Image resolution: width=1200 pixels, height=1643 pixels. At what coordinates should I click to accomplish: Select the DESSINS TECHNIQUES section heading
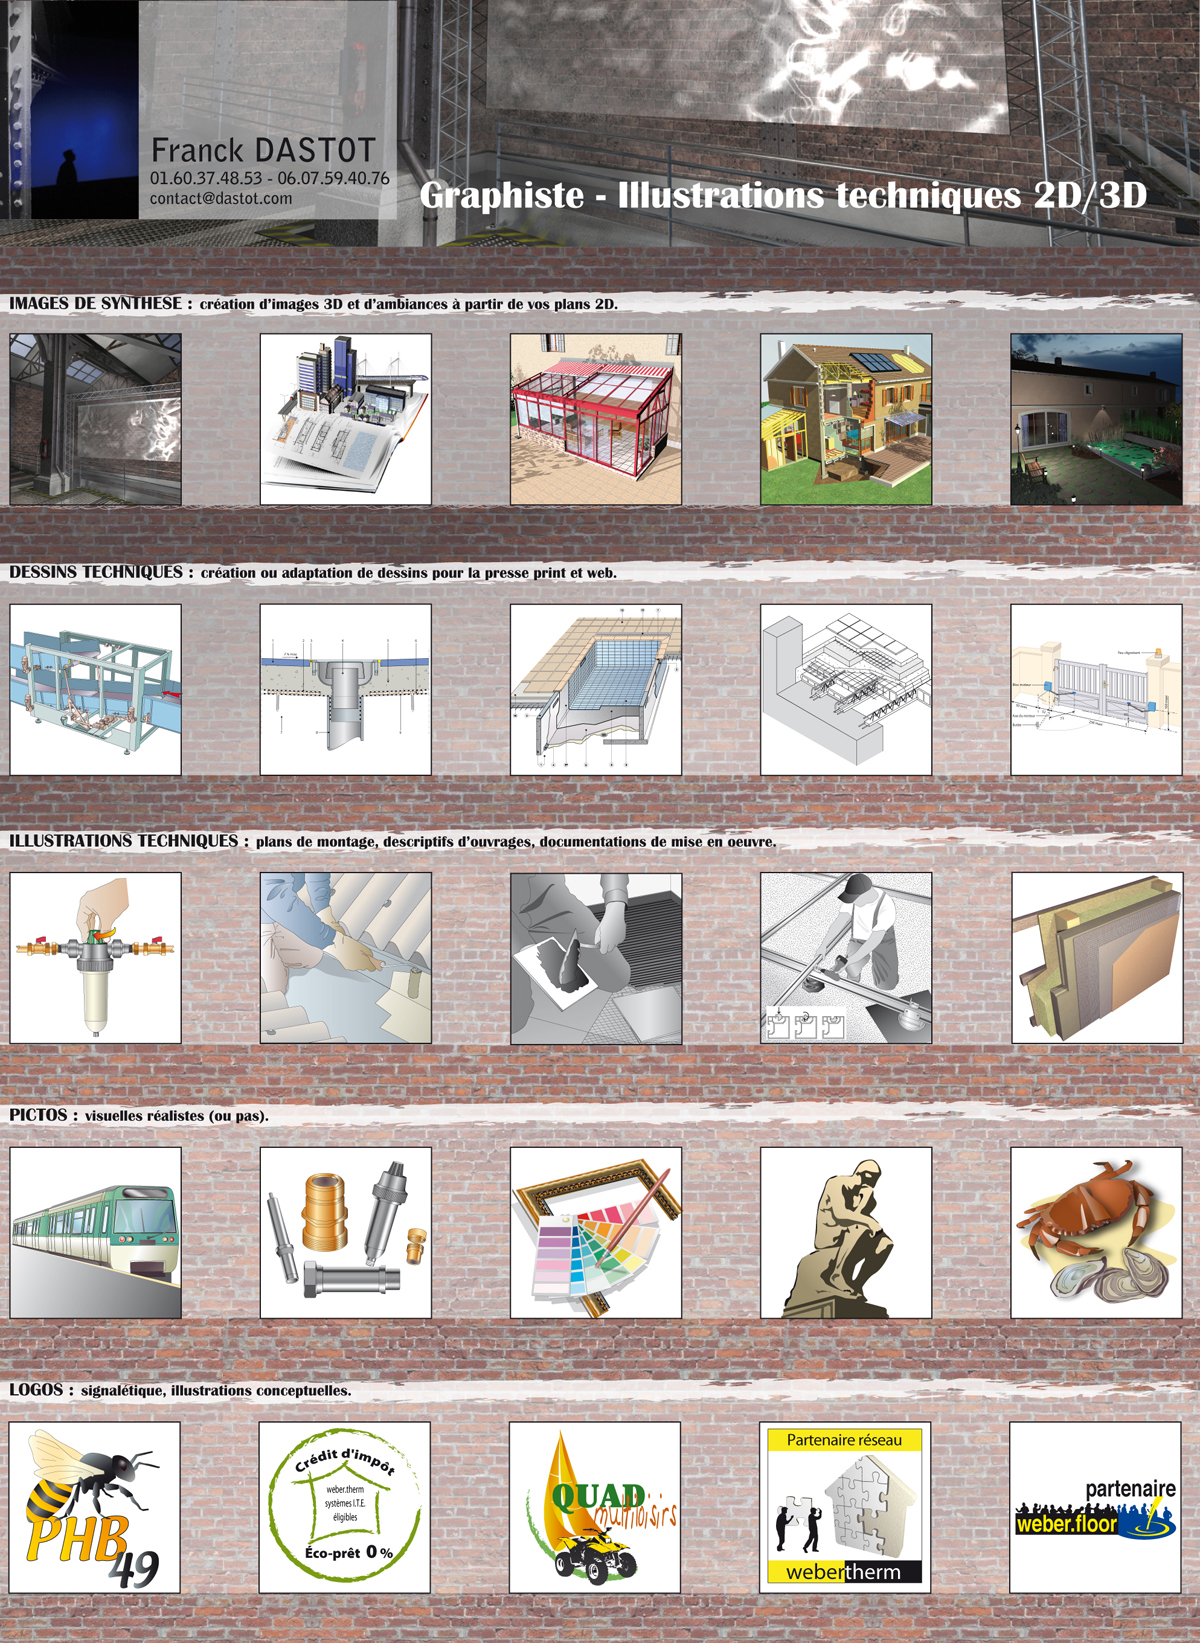(96, 572)
